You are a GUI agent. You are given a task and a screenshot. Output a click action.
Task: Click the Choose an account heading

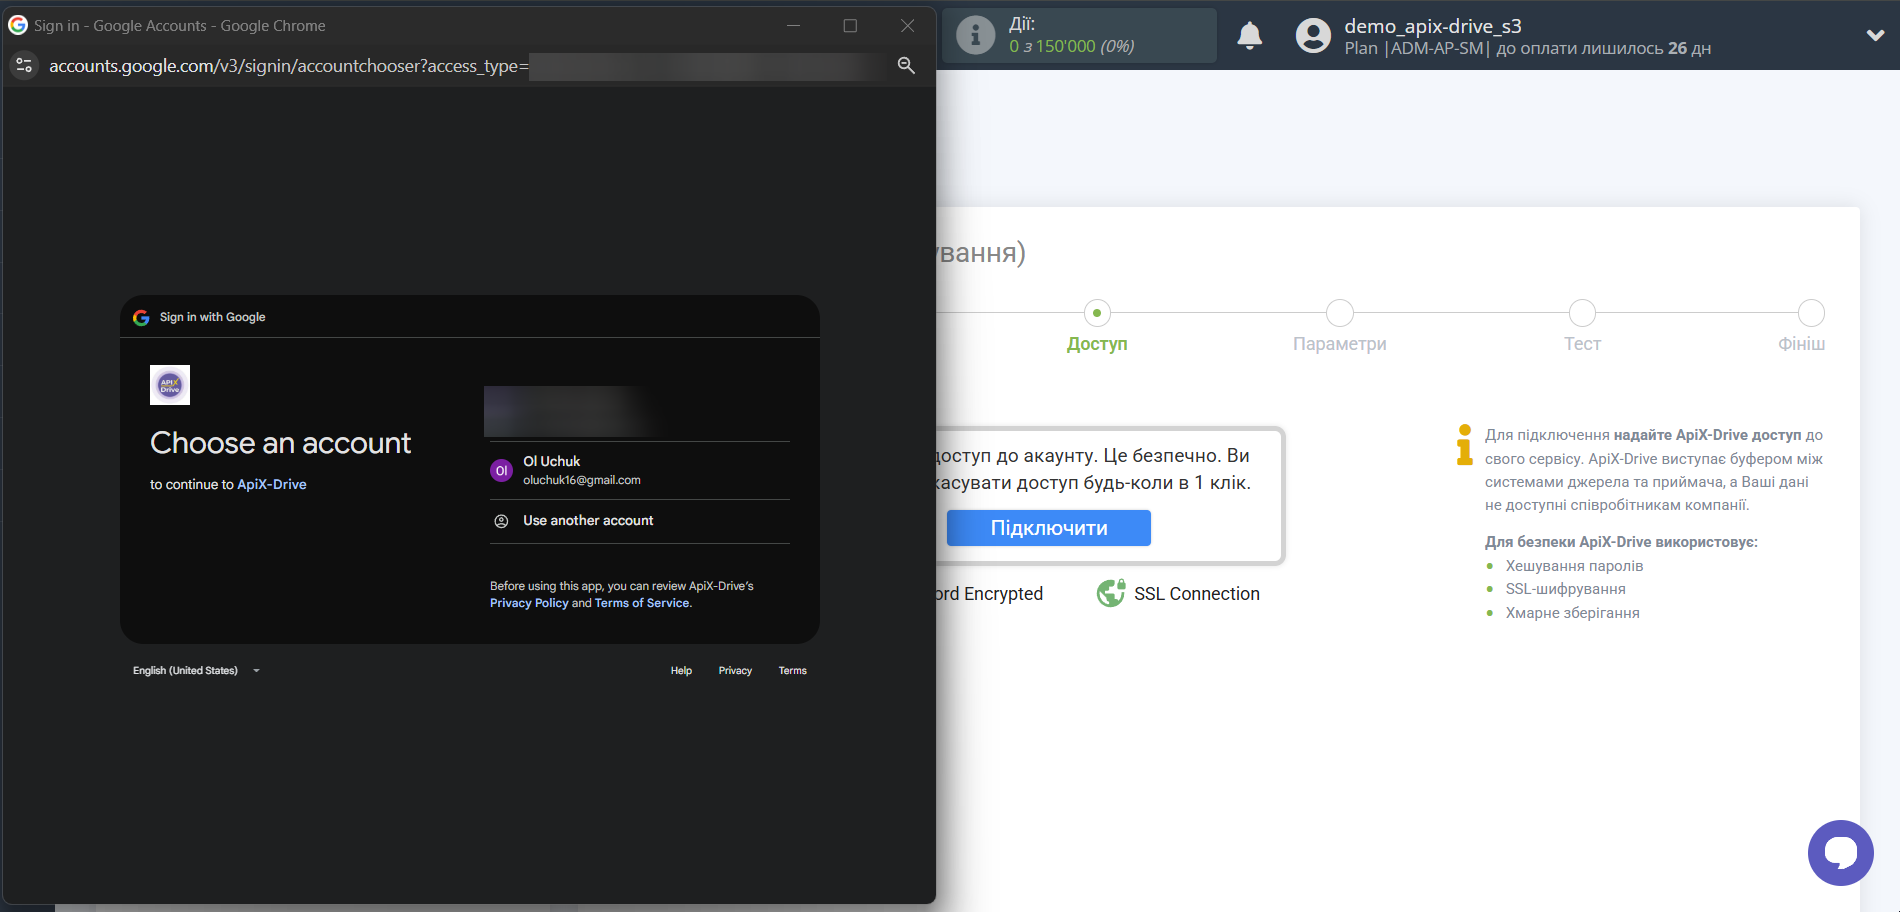[280, 443]
